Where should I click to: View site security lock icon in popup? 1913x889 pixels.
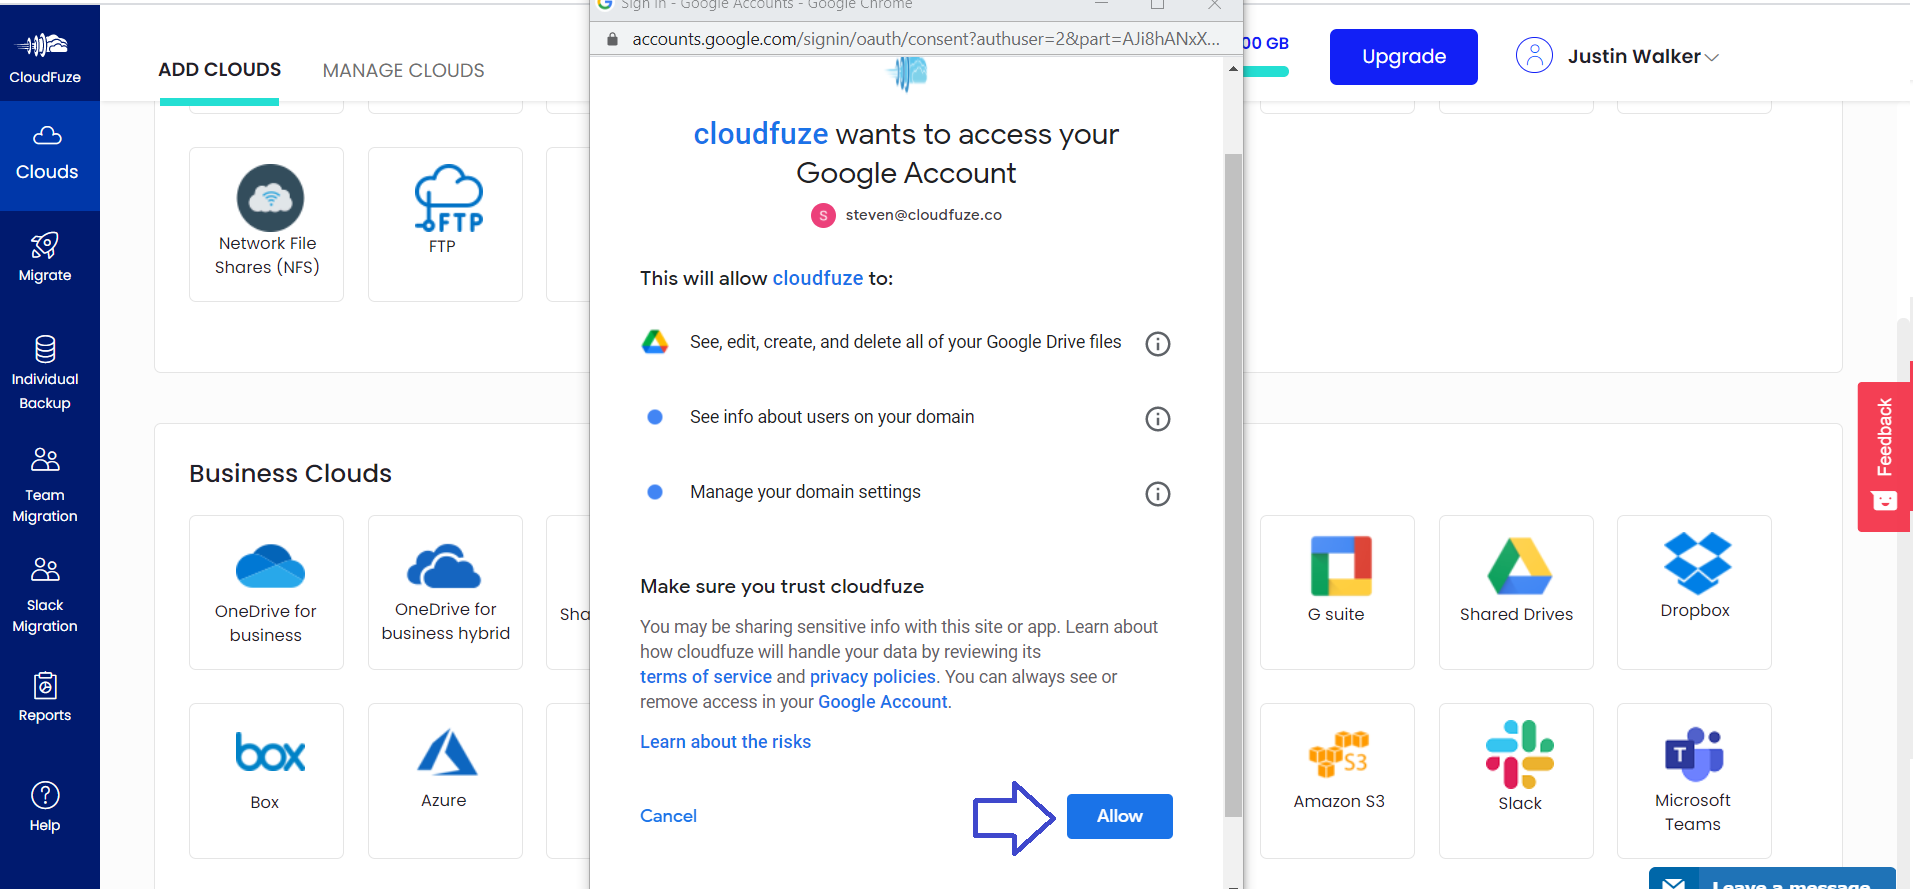(x=612, y=40)
